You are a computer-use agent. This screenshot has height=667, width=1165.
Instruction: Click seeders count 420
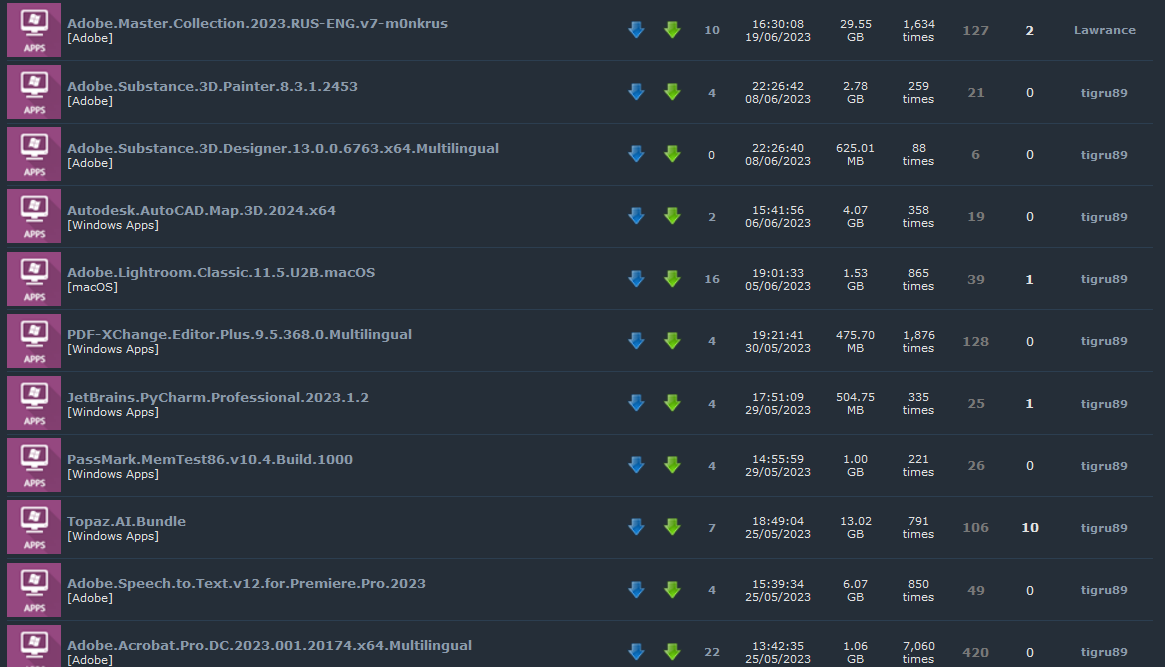976,653
